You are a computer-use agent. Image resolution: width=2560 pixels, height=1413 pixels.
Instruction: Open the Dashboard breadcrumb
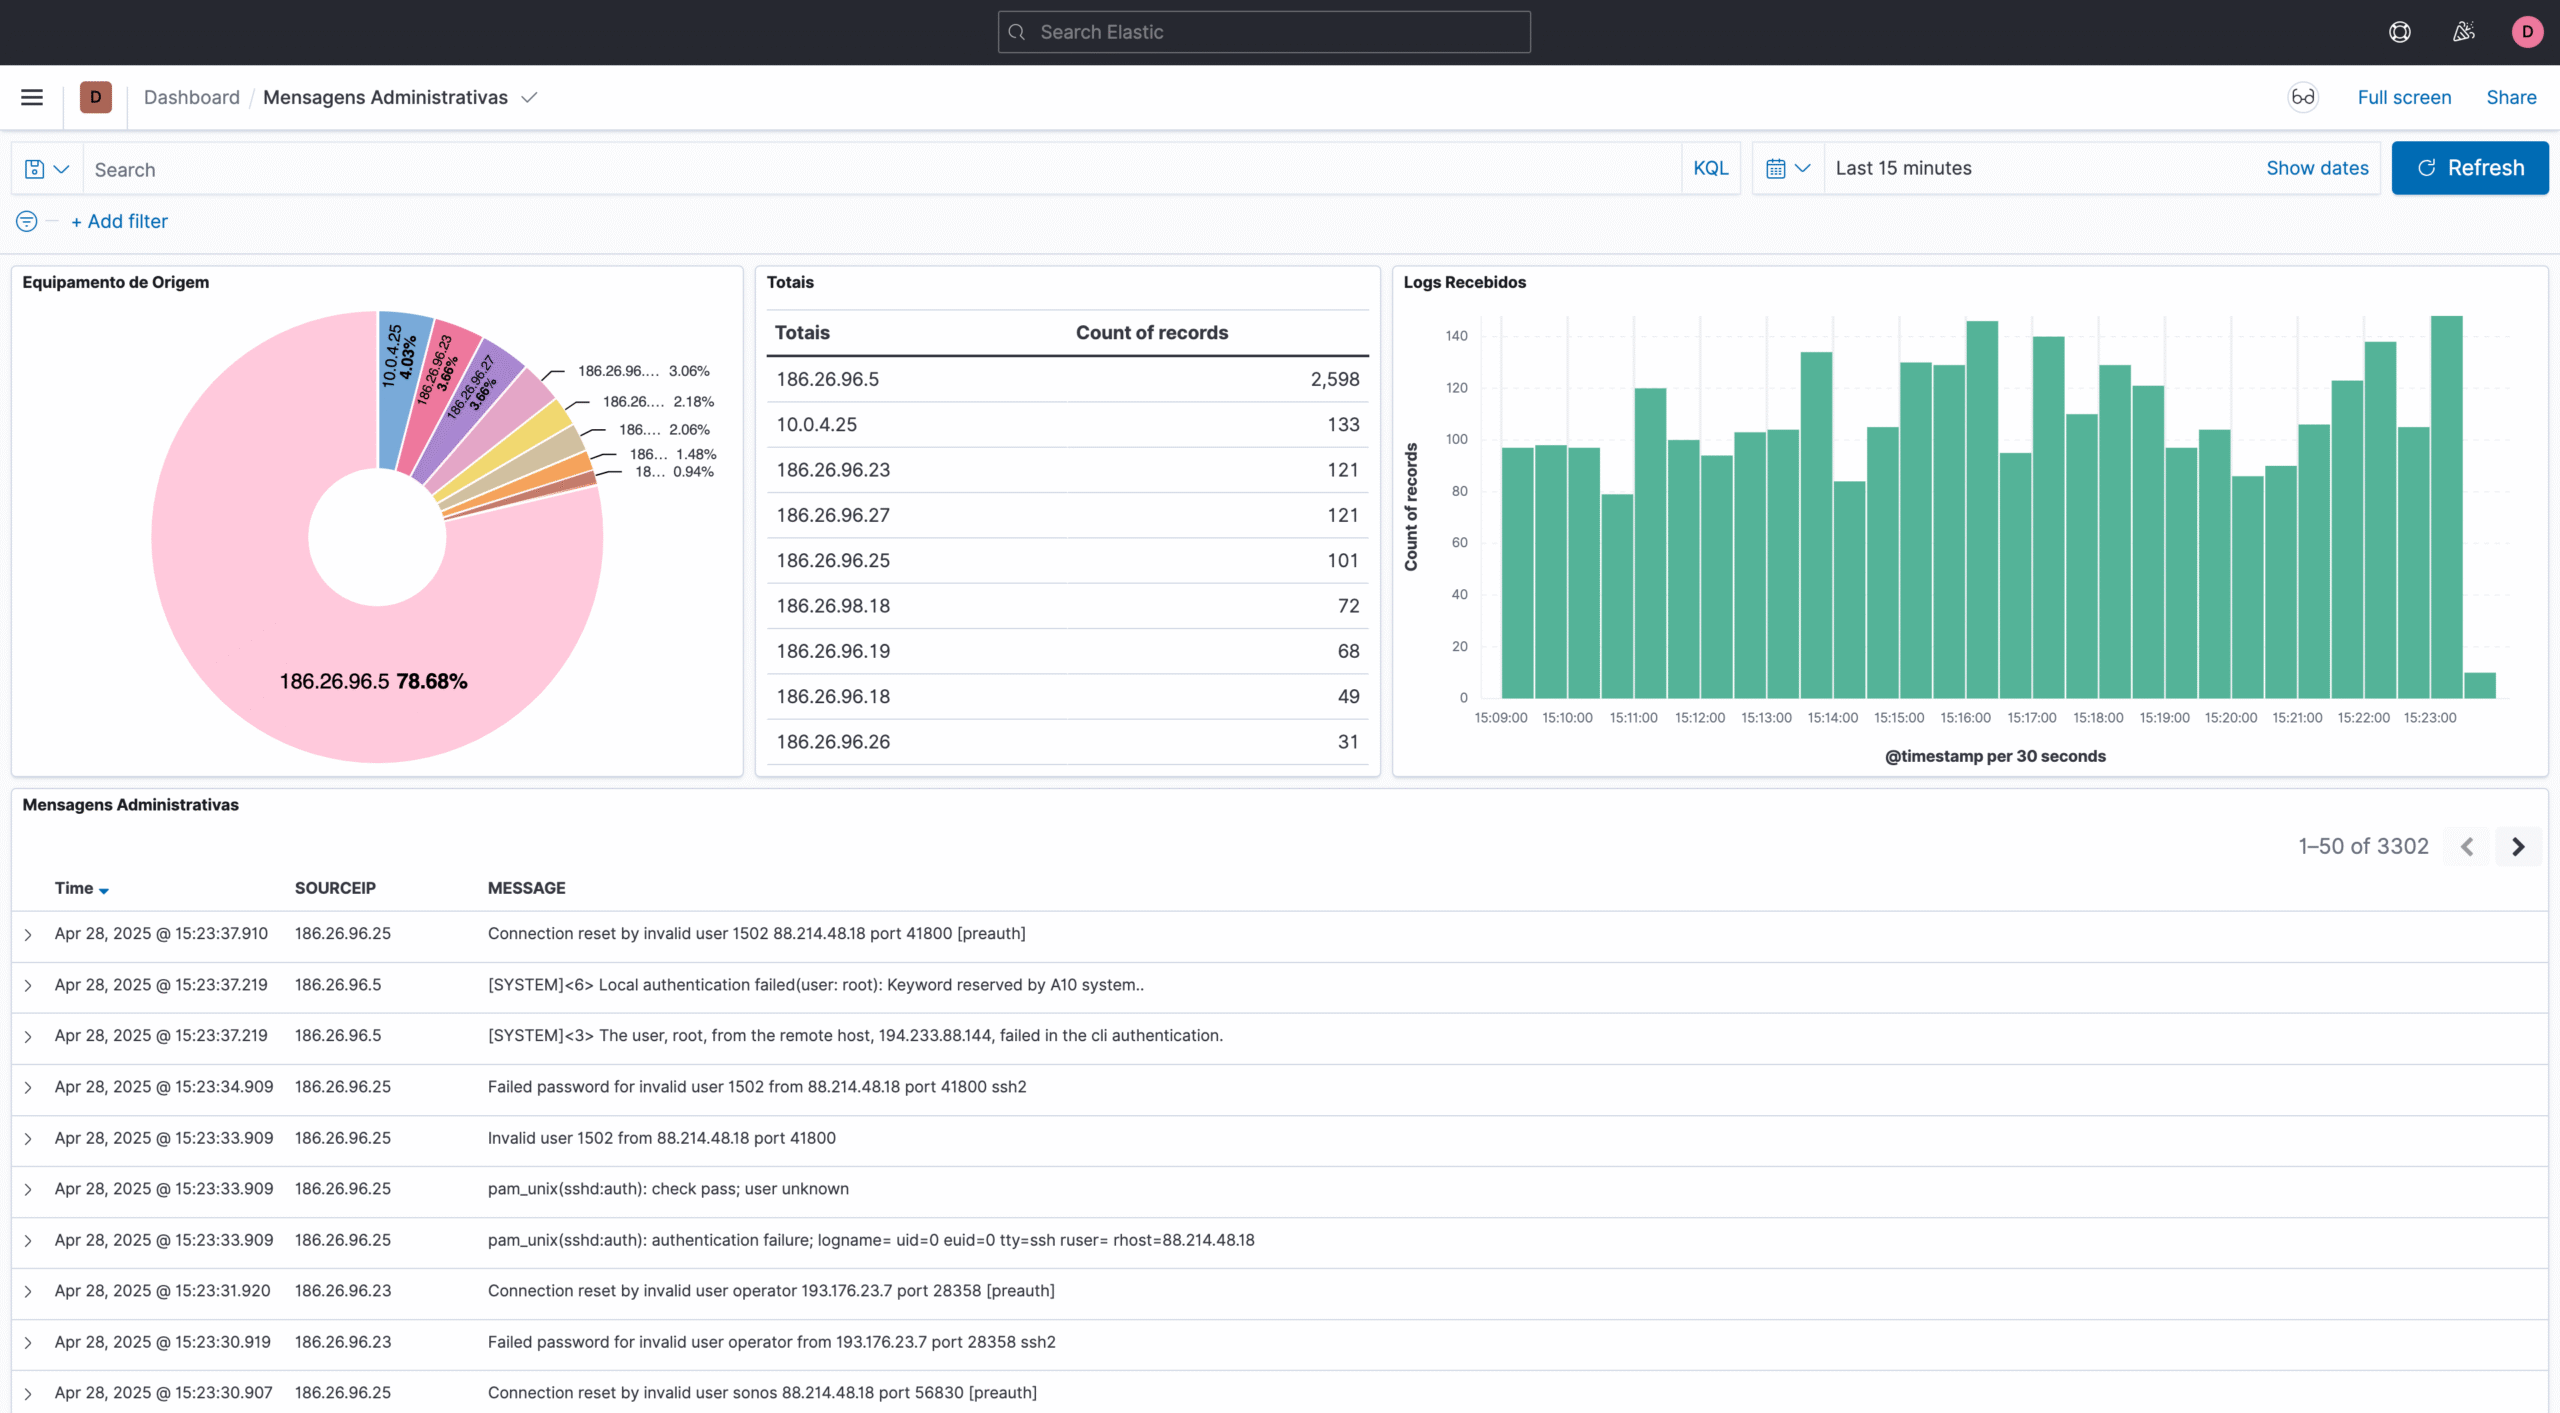click(191, 97)
